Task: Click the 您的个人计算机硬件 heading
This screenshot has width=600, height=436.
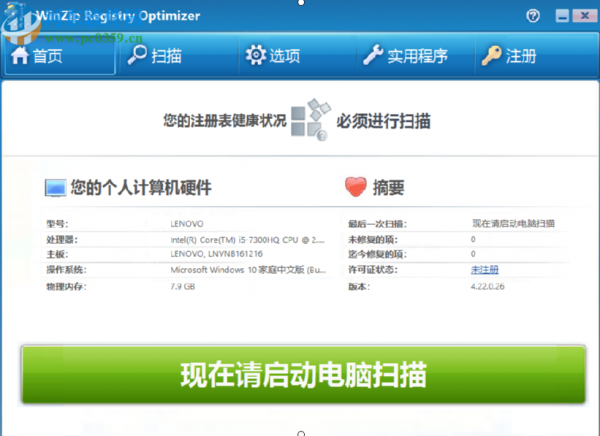Action: pos(141,188)
